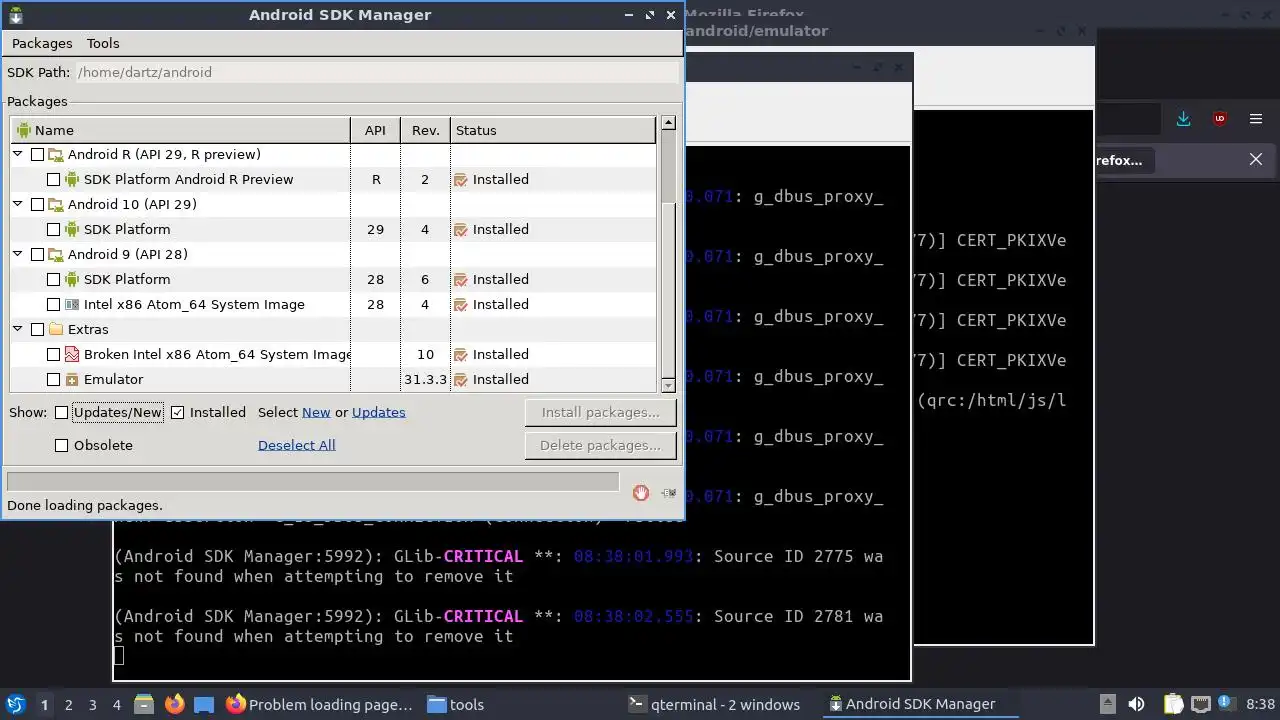1280x720 pixels.
Task: Check the Intel x86 Atom_64 System Image API 28 checkbox
Action: coord(54,305)
